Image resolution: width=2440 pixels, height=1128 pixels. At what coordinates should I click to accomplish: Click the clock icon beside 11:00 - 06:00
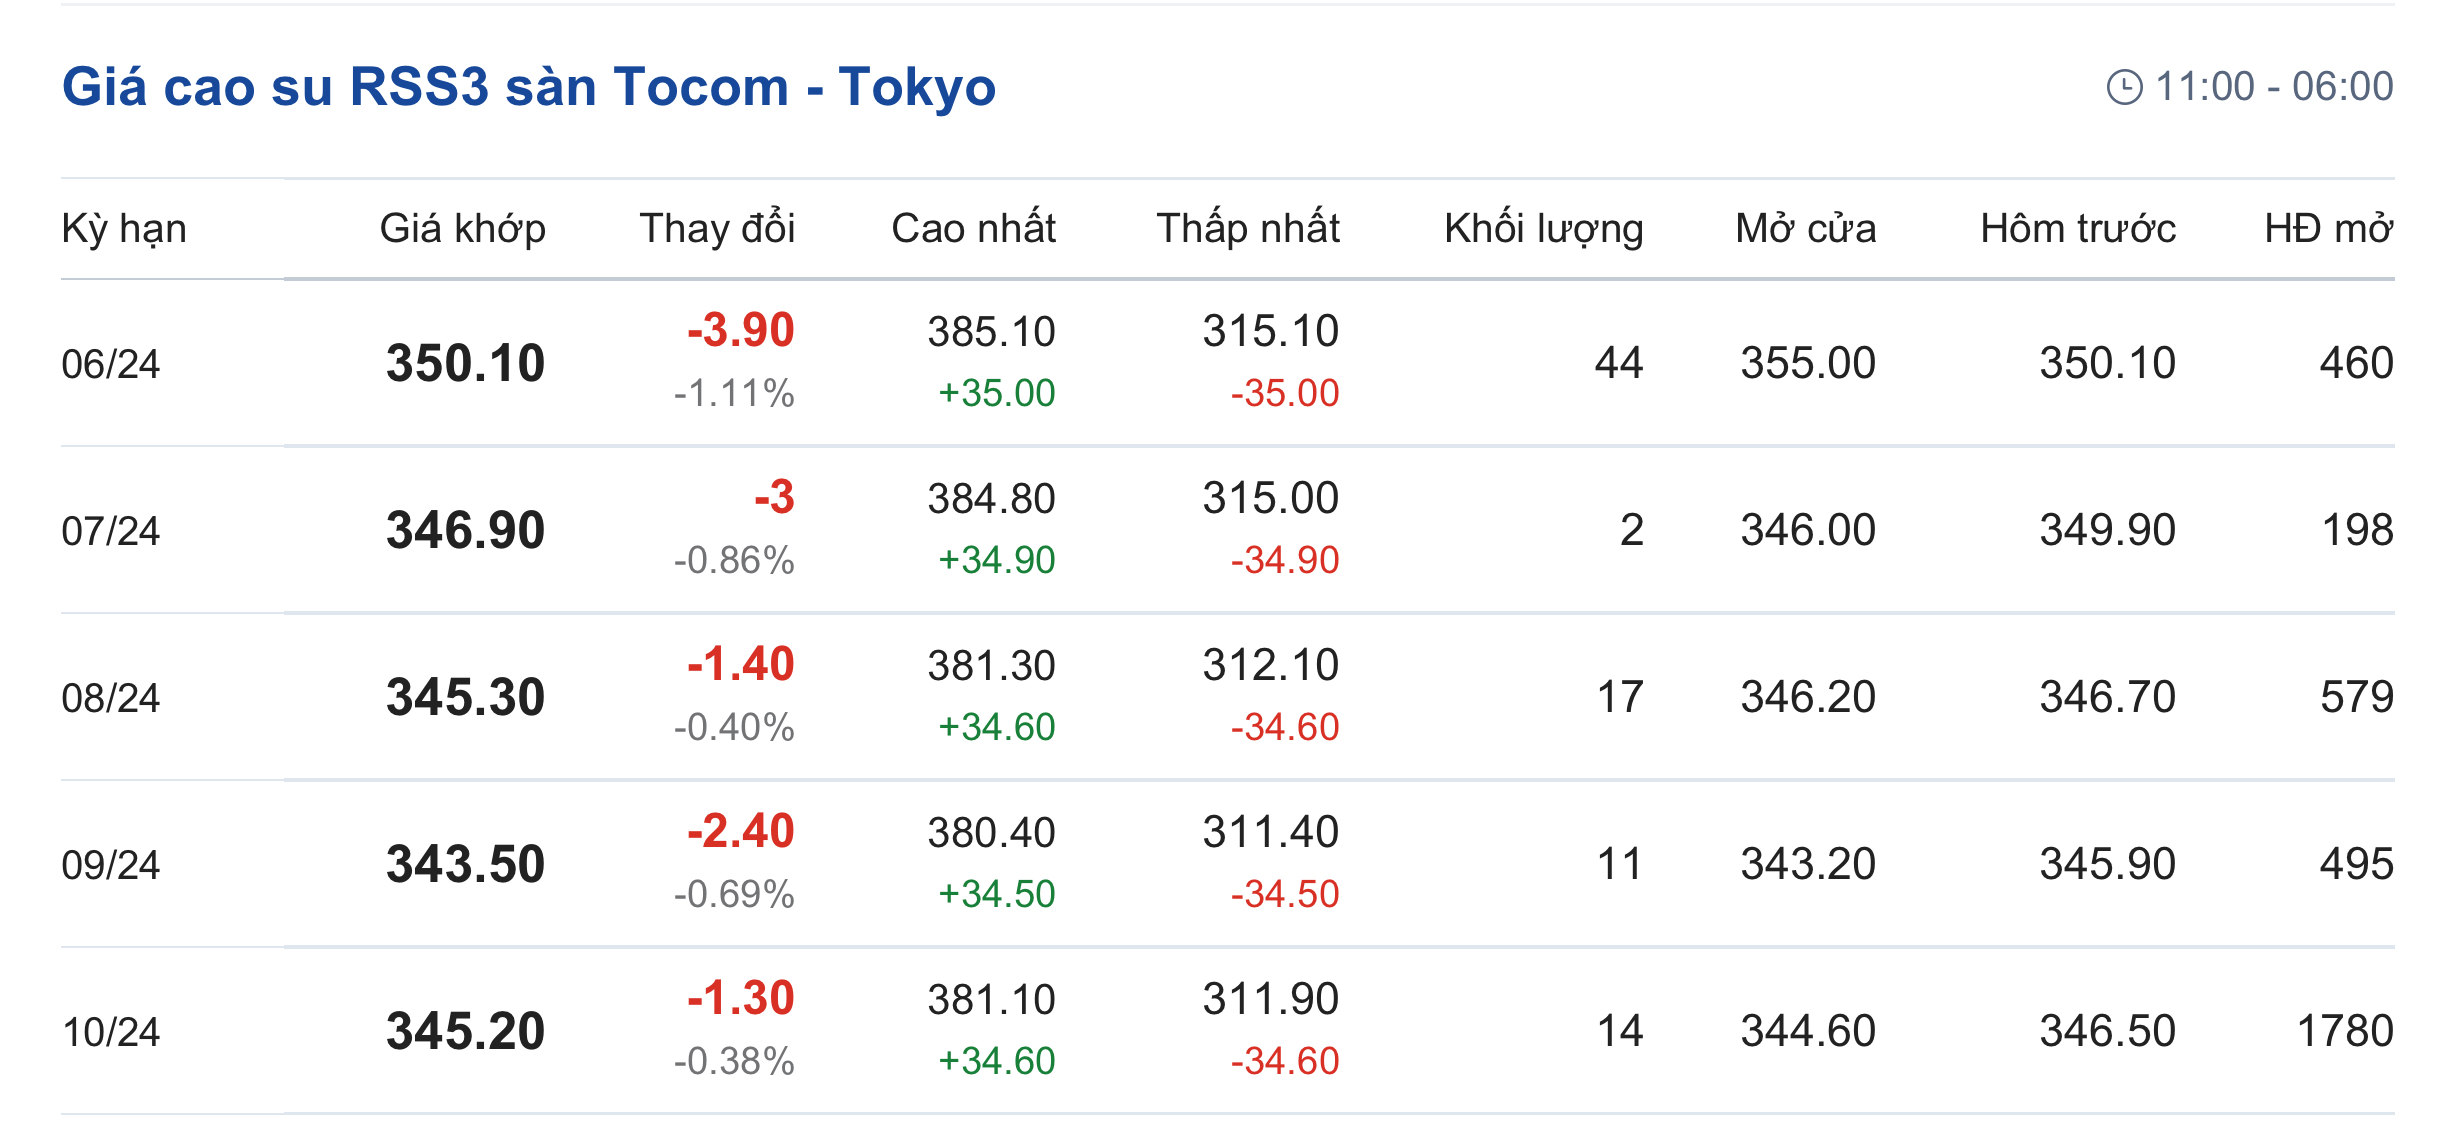(x=2124, y=87)
